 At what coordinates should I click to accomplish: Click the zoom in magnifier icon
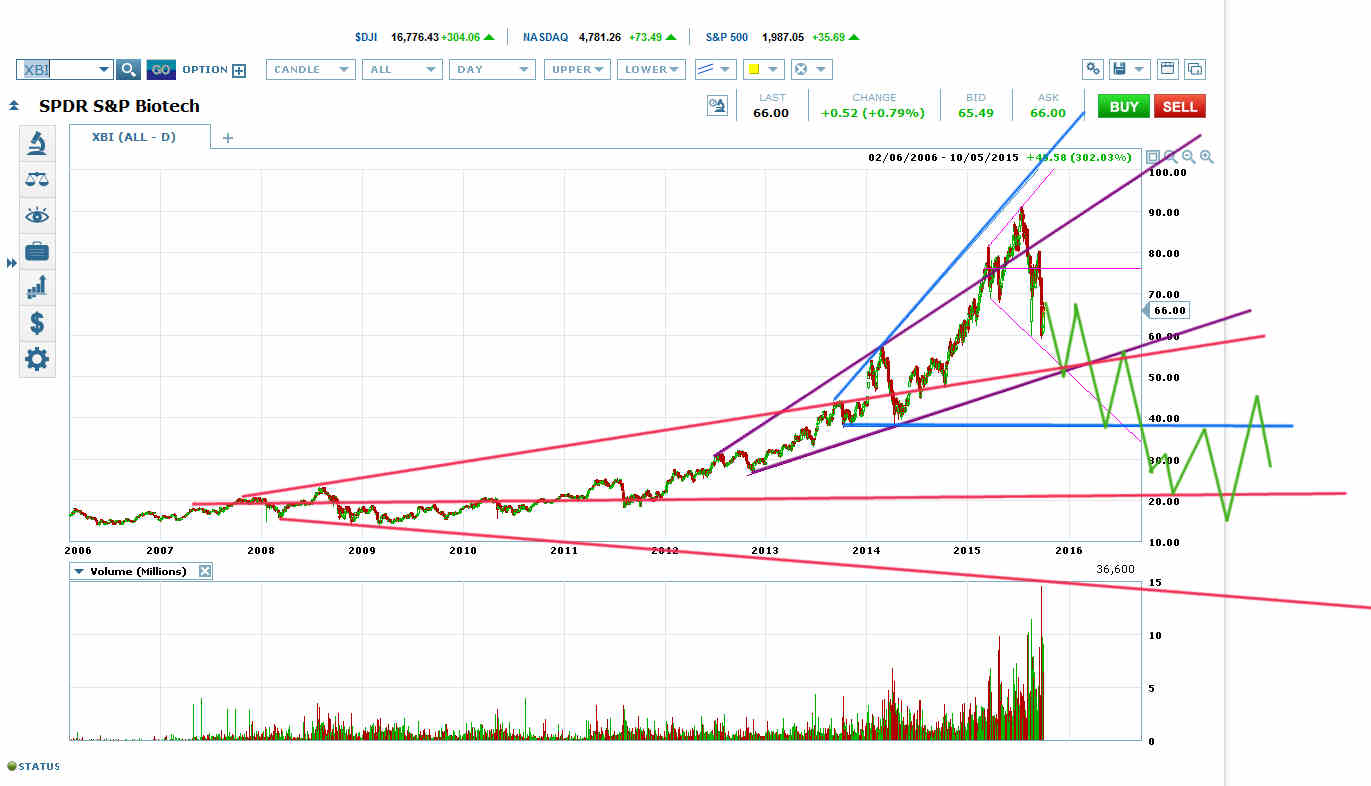pos(1207,156)
